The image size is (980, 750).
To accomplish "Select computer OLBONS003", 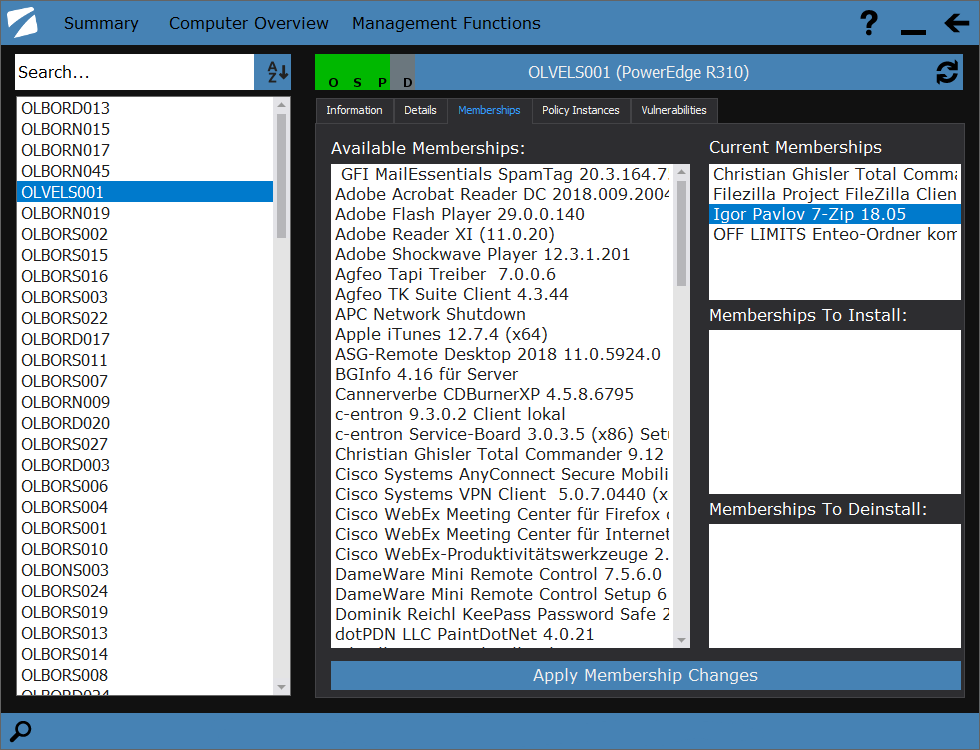I will click(145, 570).
